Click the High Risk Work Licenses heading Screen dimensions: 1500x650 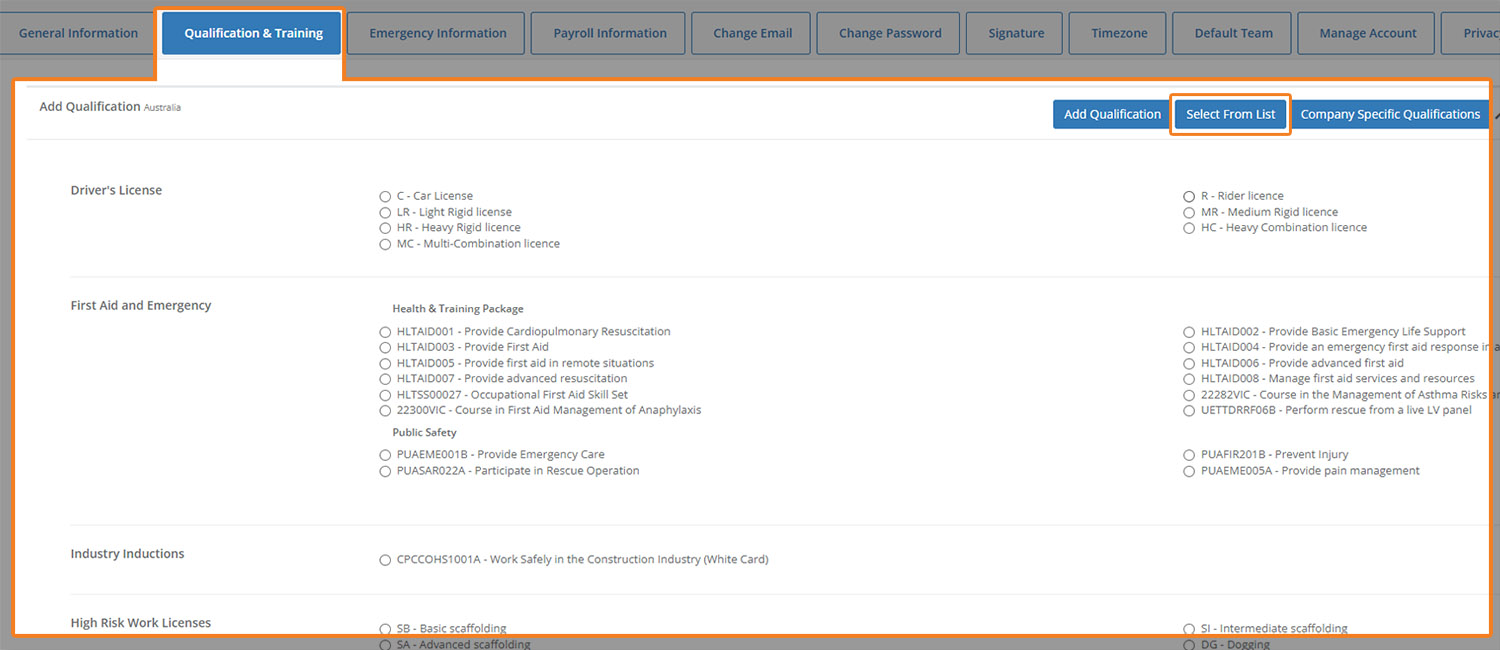141,622
